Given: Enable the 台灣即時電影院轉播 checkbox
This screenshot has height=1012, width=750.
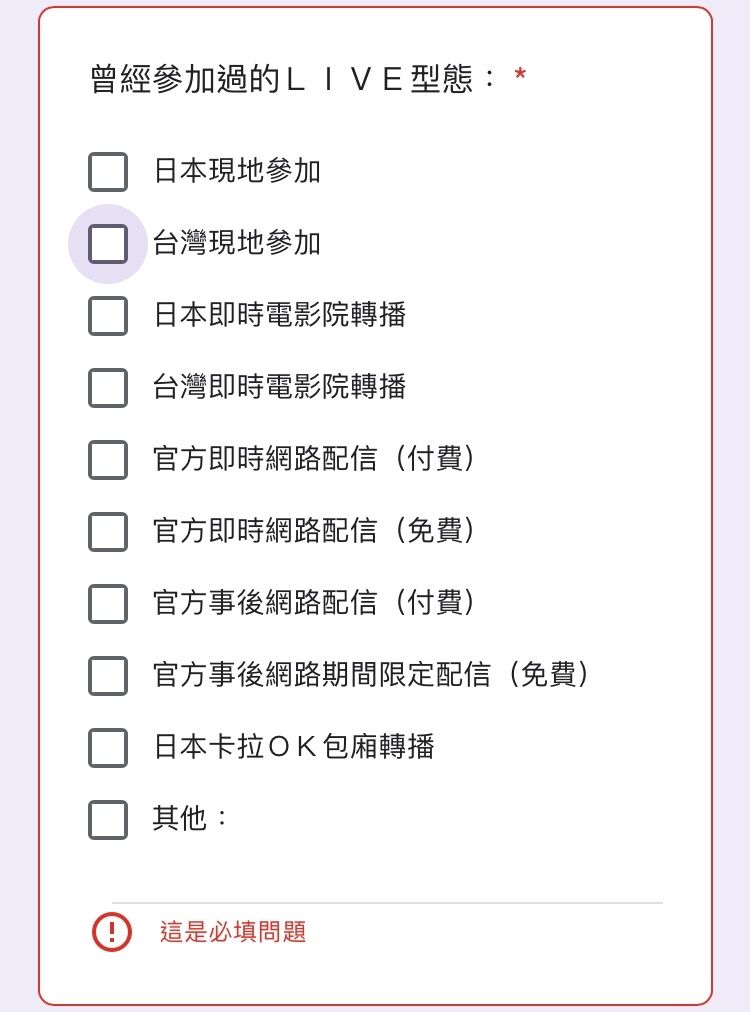Looking at the screenshot, I should coord(108,388).
